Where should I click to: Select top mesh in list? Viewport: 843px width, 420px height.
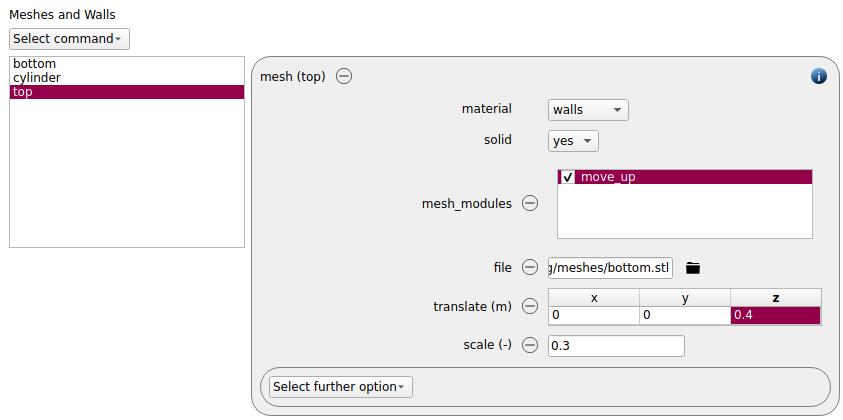tap(127, 91)
